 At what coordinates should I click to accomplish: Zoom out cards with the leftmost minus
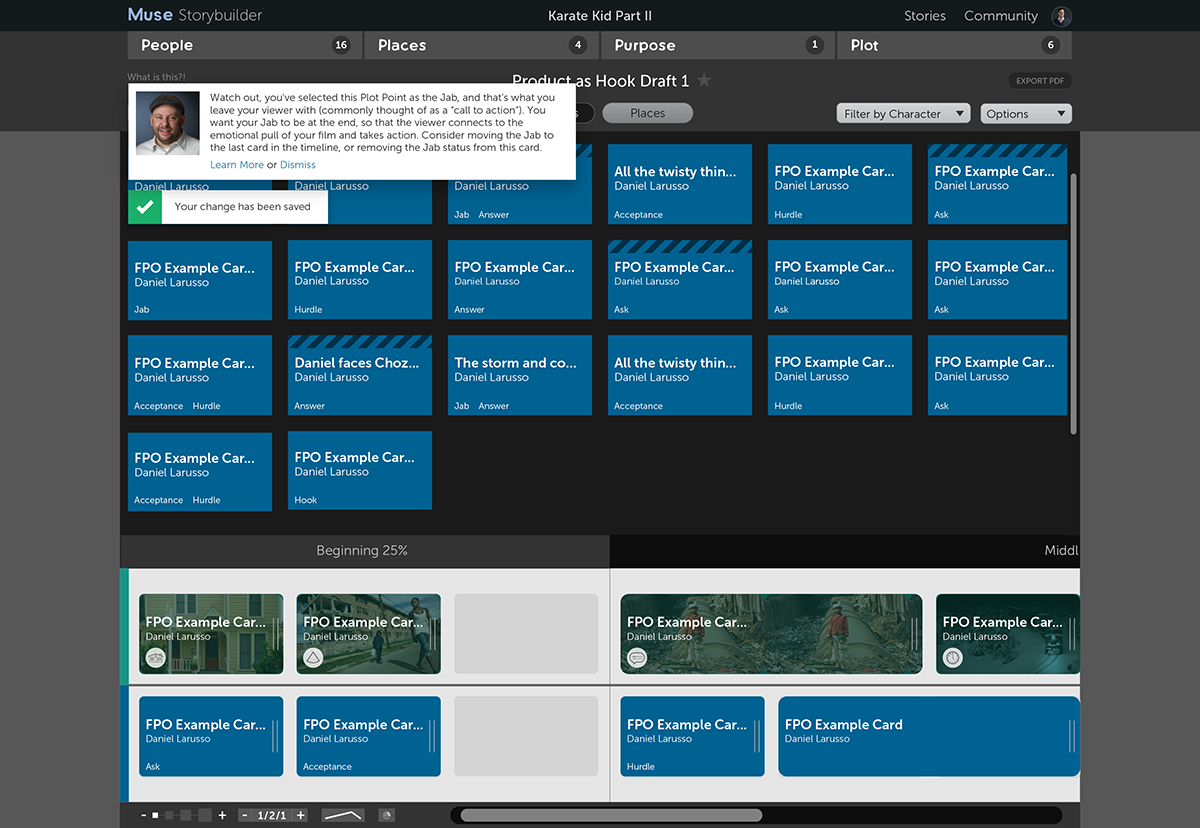click(143, 815)
